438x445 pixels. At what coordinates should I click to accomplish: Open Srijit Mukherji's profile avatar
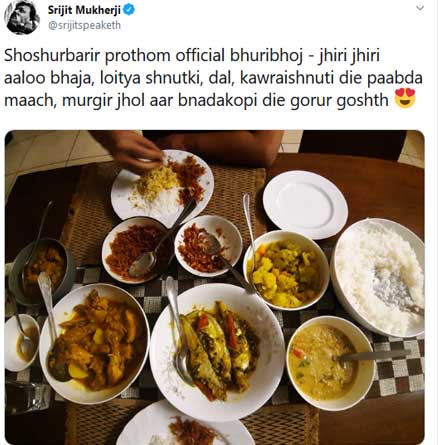pos(22,17)
